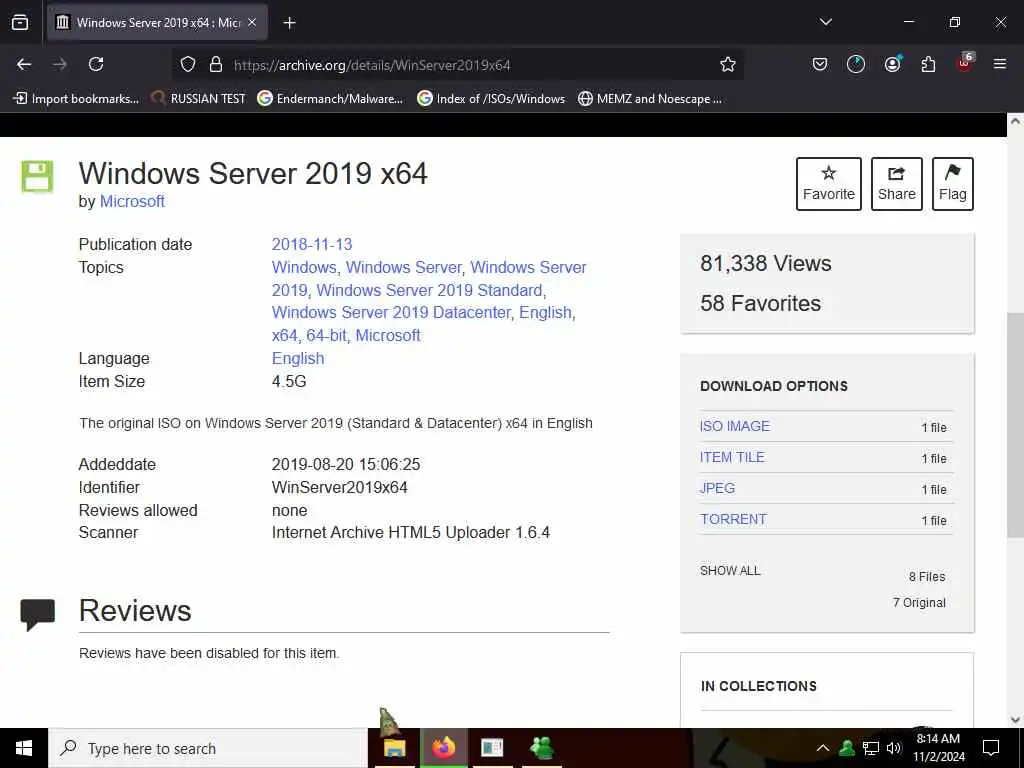Viewport: 1024px width, 768px height.
Task: Download the ISO IMAGE option
Action: click(735, 426)
